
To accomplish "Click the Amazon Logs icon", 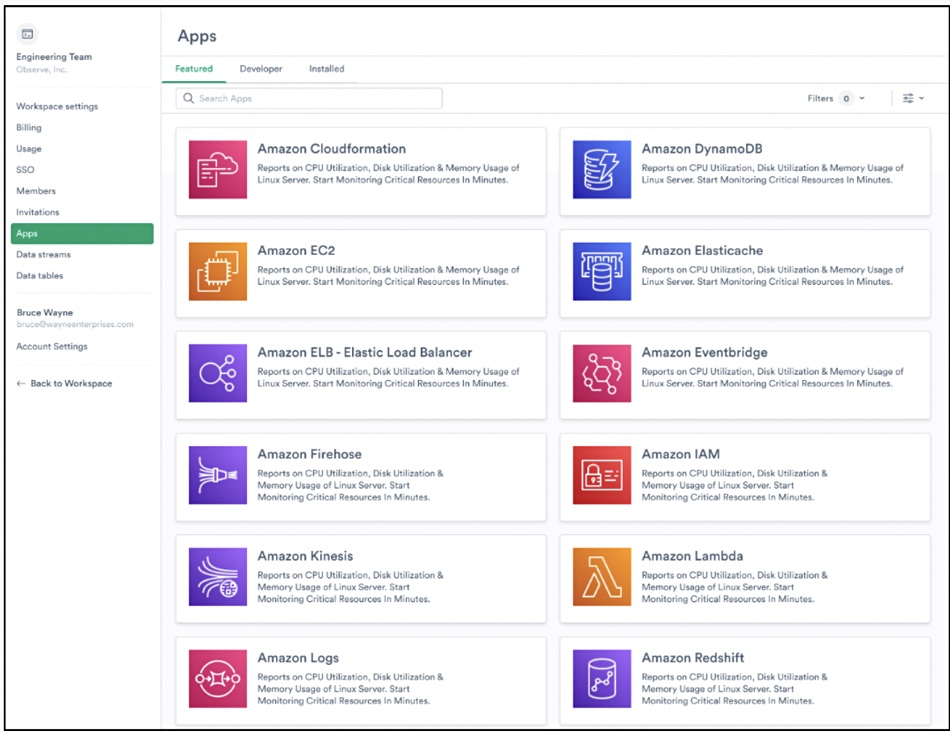I will tap(218, 679).
